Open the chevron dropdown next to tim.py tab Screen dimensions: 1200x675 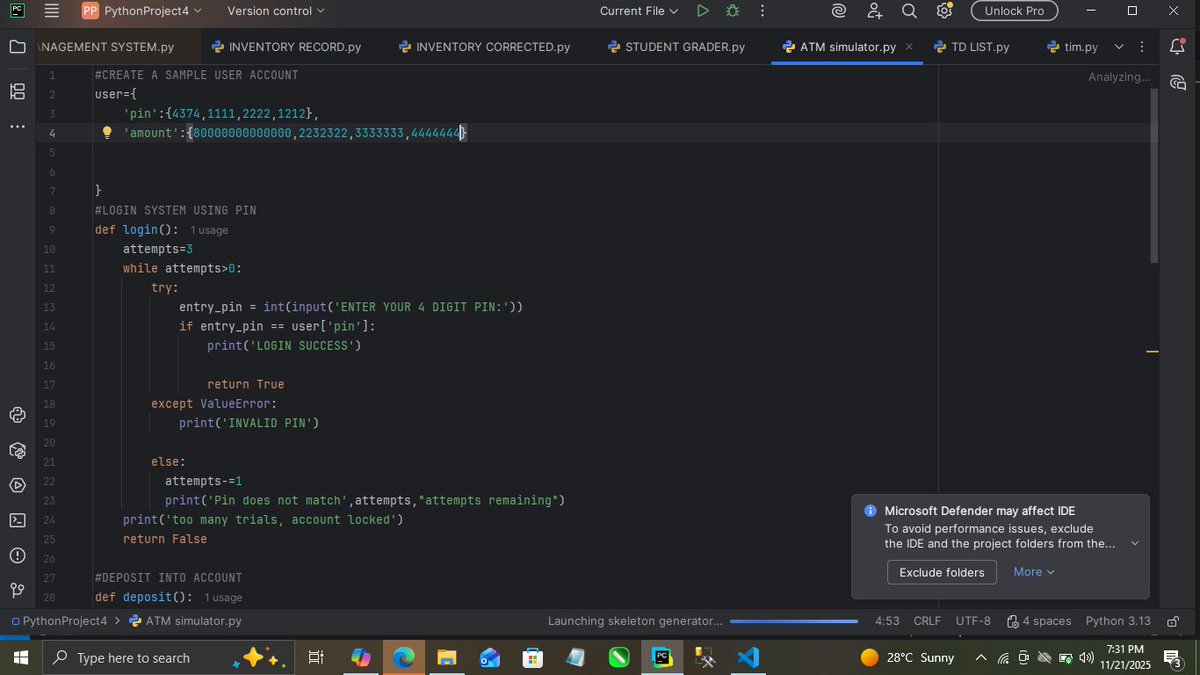point(1118,46)
